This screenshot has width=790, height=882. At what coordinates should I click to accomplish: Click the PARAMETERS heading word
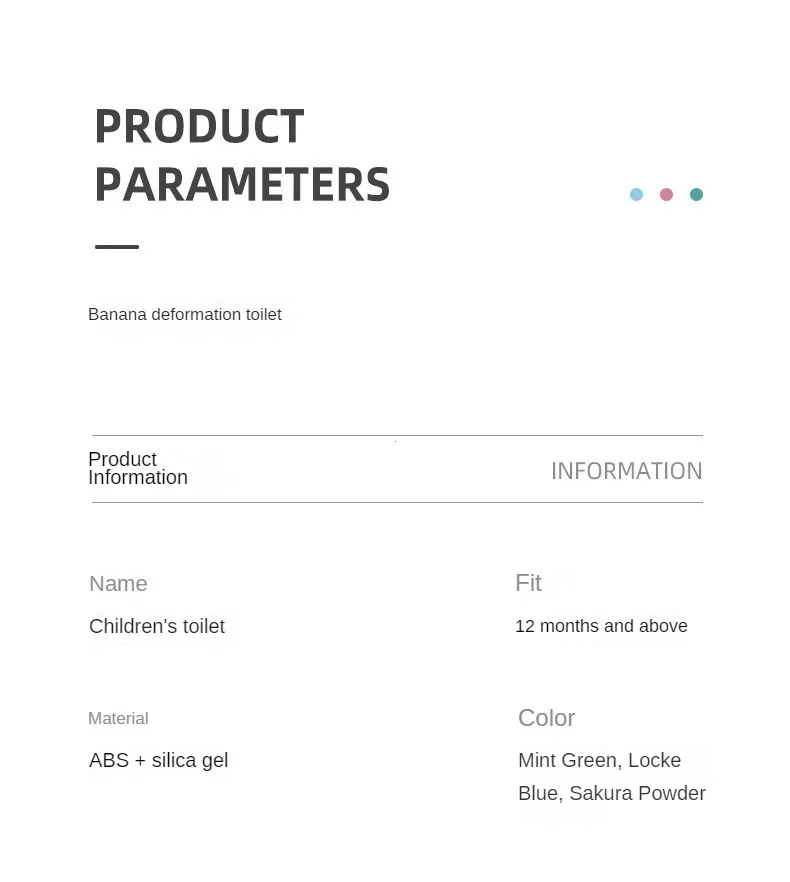click(x=243, y=184)
